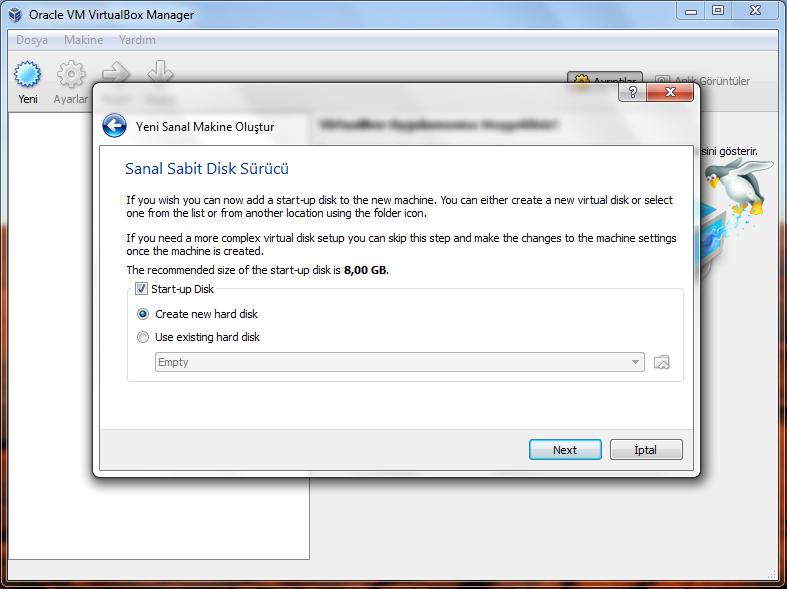Click the Sanal Sabit Disk Sürücü heading
Image resolution: width=787 pixels, height=589 pixels.
(x=207, y=169)
